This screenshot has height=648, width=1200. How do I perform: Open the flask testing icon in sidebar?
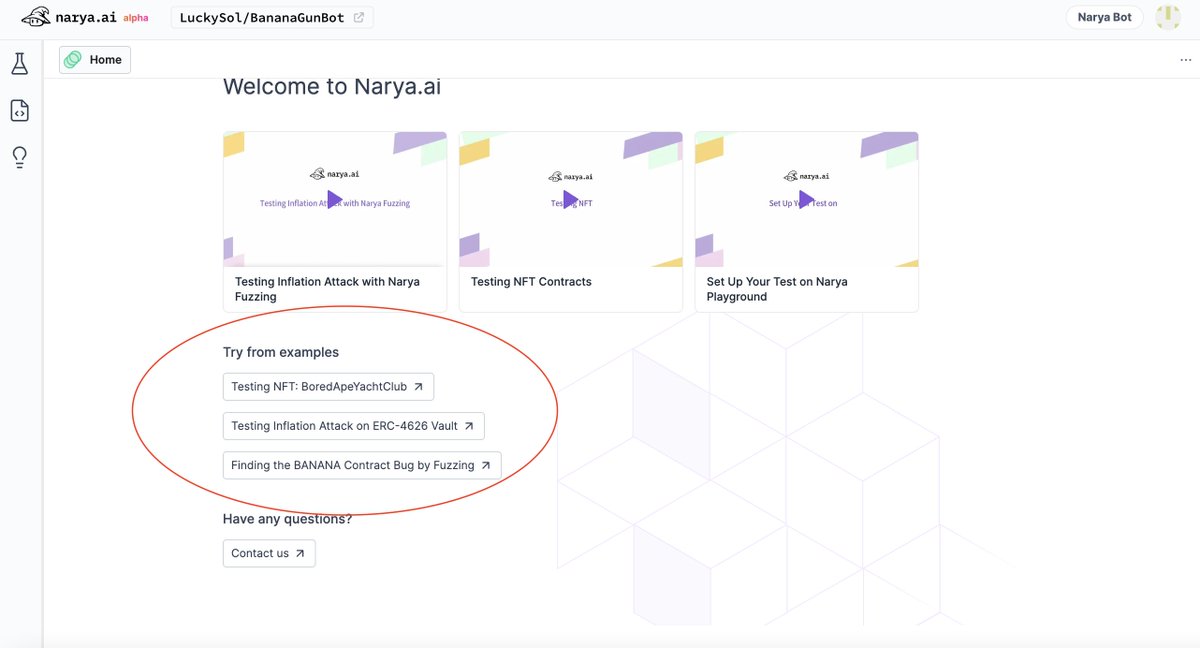(19, 64)
